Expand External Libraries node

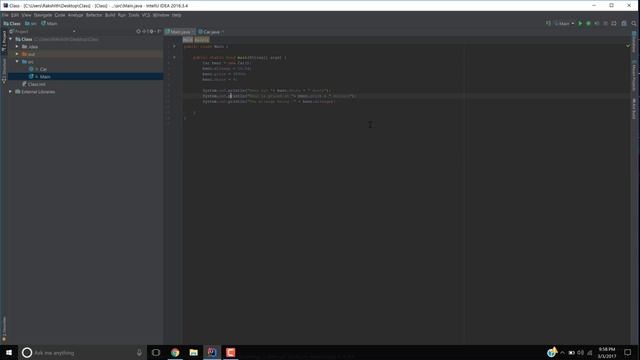click(x=11, y=92)
